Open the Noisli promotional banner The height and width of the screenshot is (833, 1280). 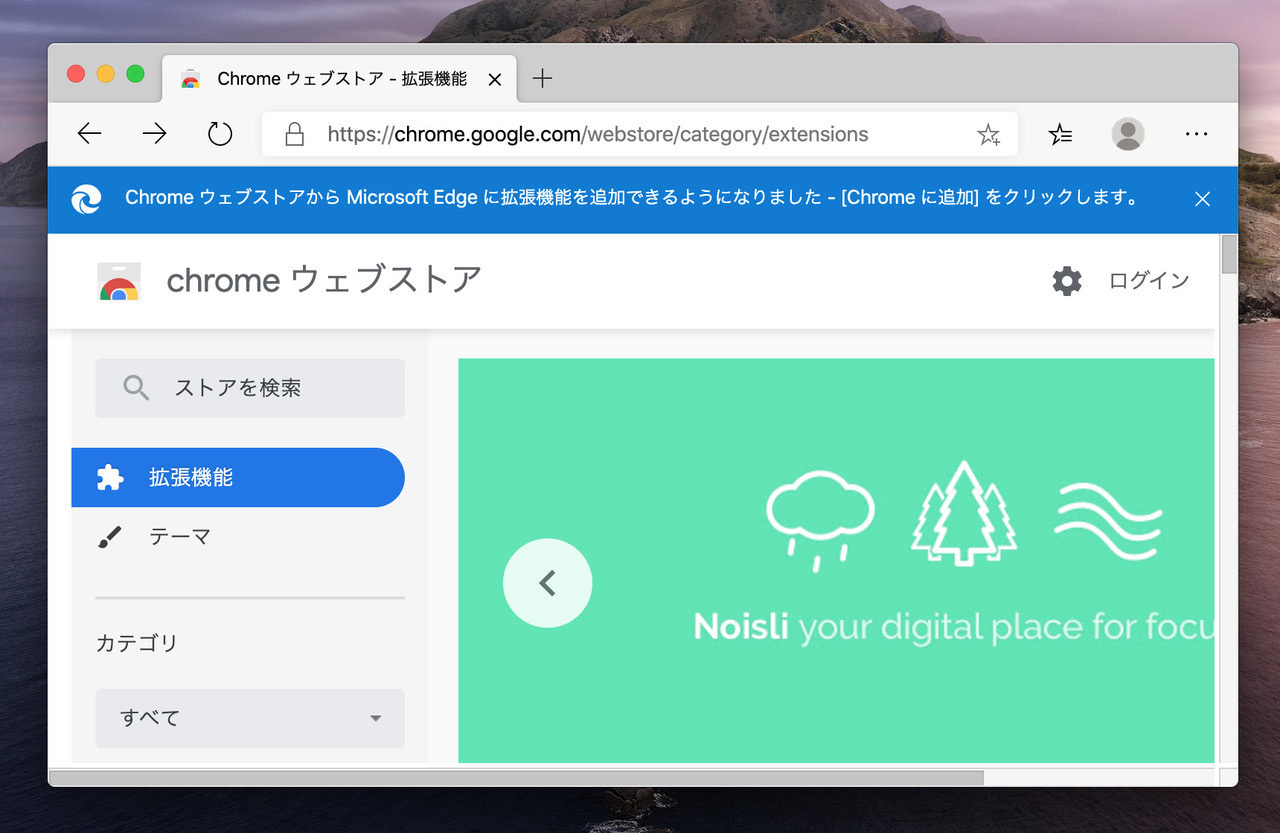tap(836, 560)
